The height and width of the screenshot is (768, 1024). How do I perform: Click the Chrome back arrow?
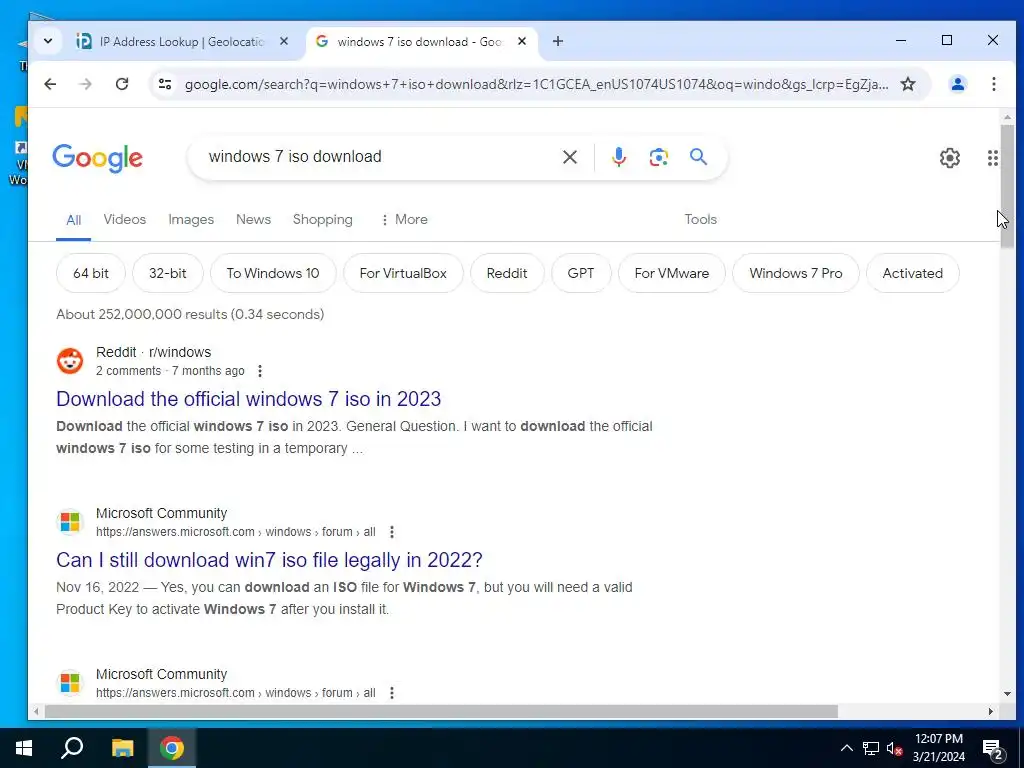coord(50,84)
